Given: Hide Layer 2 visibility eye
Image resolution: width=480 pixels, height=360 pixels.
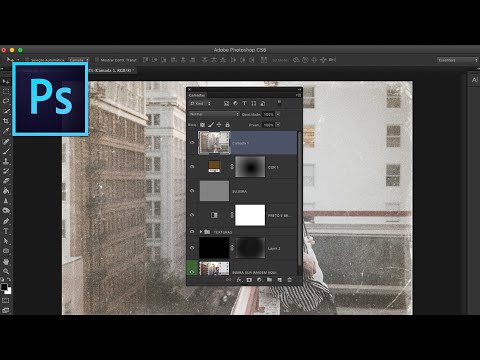Looking at the screenshot, I should point(192,248).
